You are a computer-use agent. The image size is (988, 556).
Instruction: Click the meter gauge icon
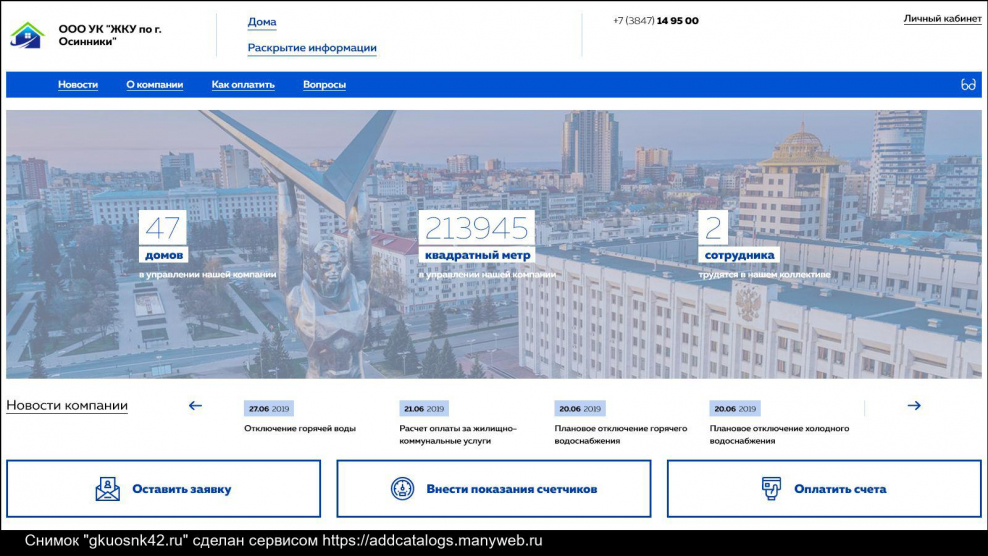[402, 489]
